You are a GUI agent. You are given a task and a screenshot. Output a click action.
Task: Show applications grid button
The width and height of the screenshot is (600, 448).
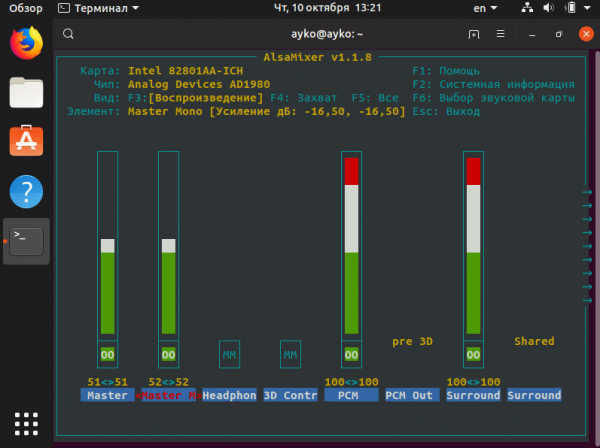pos(26,424)
